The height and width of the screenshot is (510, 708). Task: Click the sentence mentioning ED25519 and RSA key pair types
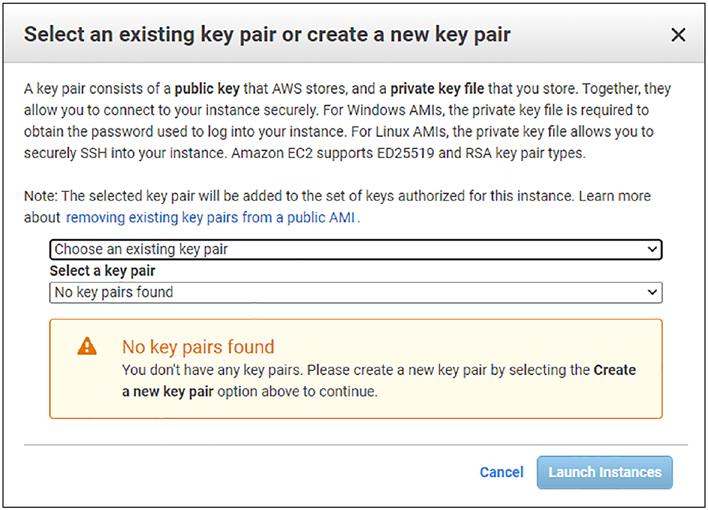[x=409, y=153]
